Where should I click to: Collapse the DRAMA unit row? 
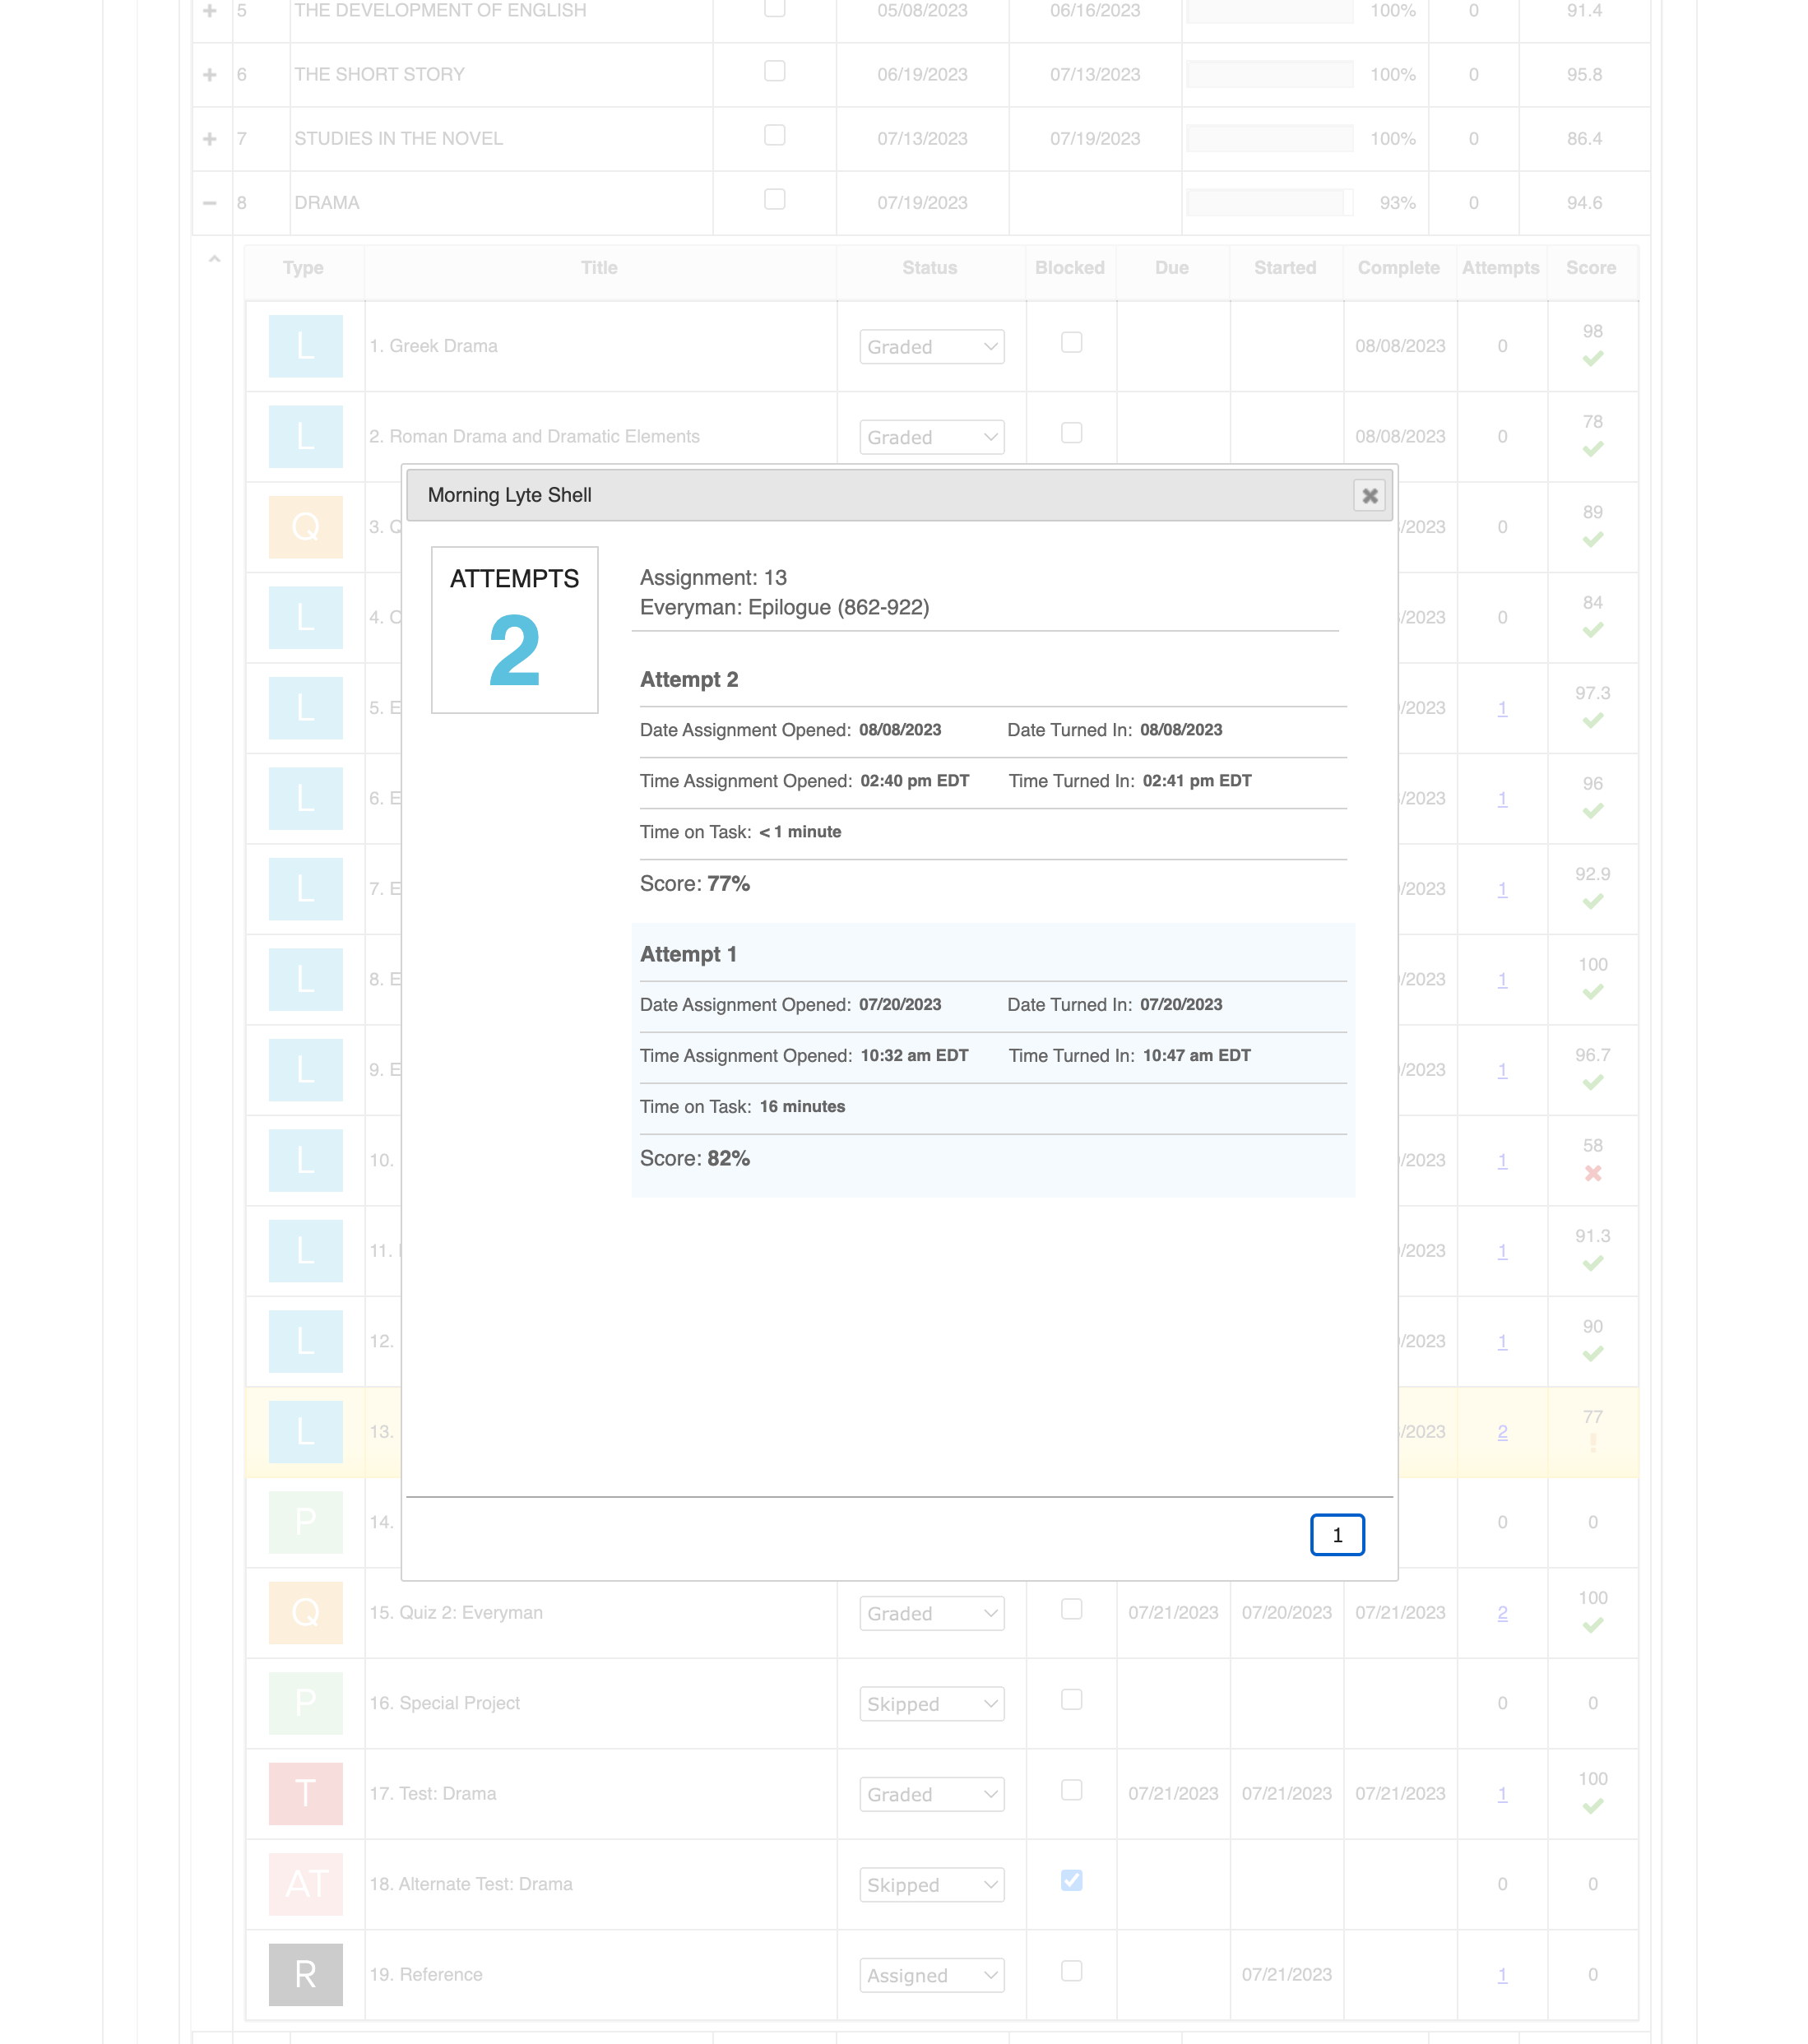click(210, 203)
